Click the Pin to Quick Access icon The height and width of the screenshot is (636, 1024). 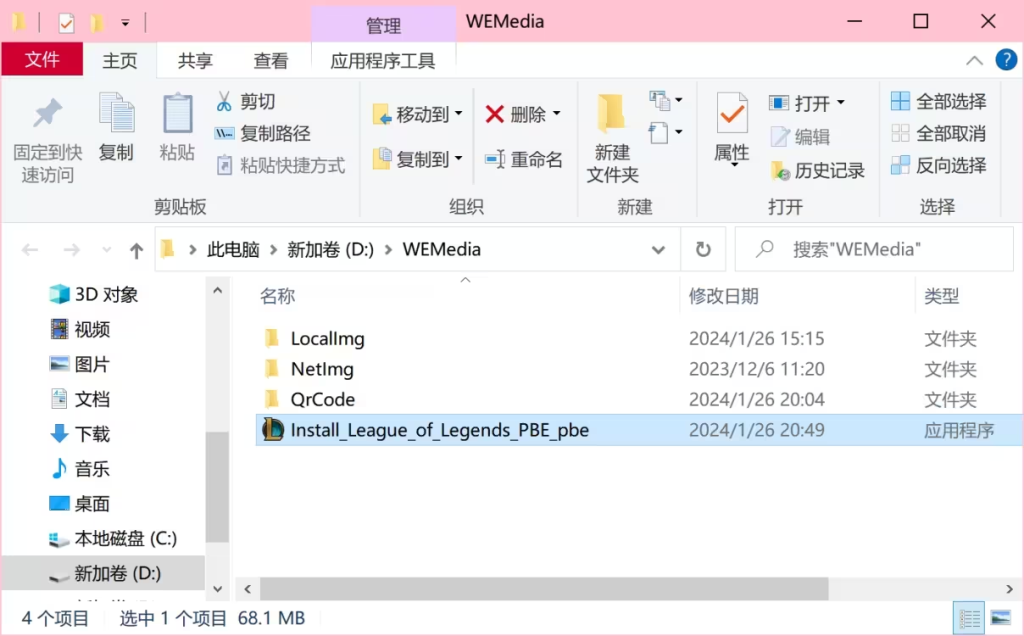[47, 114]
